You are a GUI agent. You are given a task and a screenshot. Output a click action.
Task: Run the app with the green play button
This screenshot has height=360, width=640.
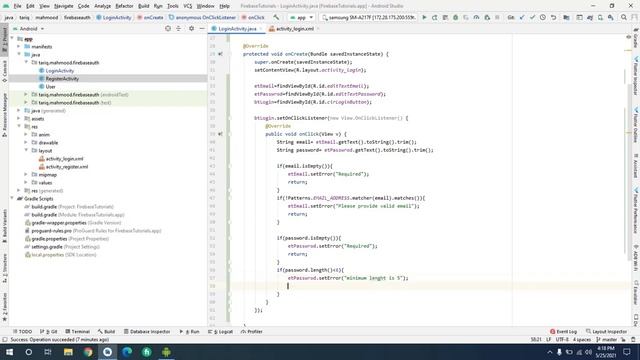(x=424, y=18)
